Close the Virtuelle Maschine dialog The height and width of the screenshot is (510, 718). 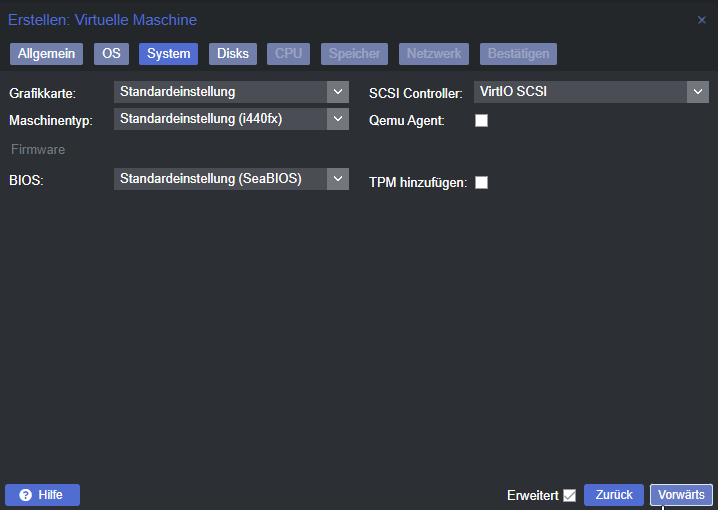pyautogui.click(x=701, y=20)
